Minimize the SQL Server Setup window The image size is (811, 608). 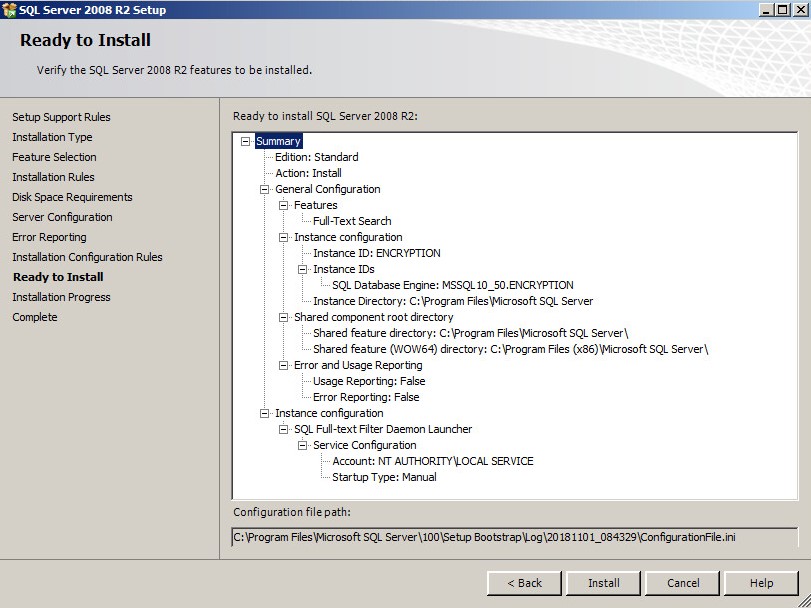[767, 10]
